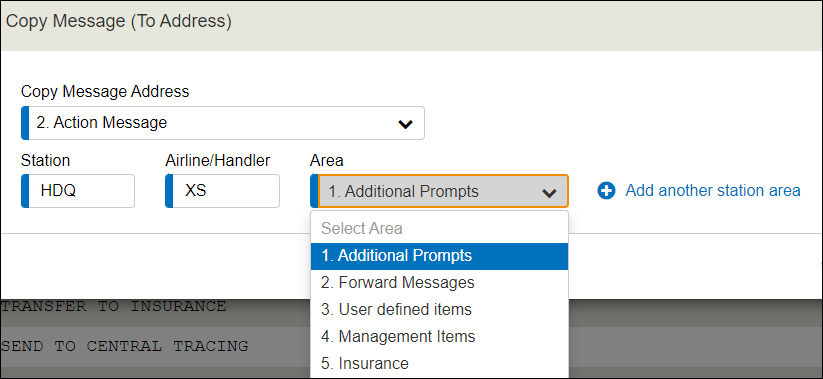Choose 5. Insurance from area list

tap(439, 364)
